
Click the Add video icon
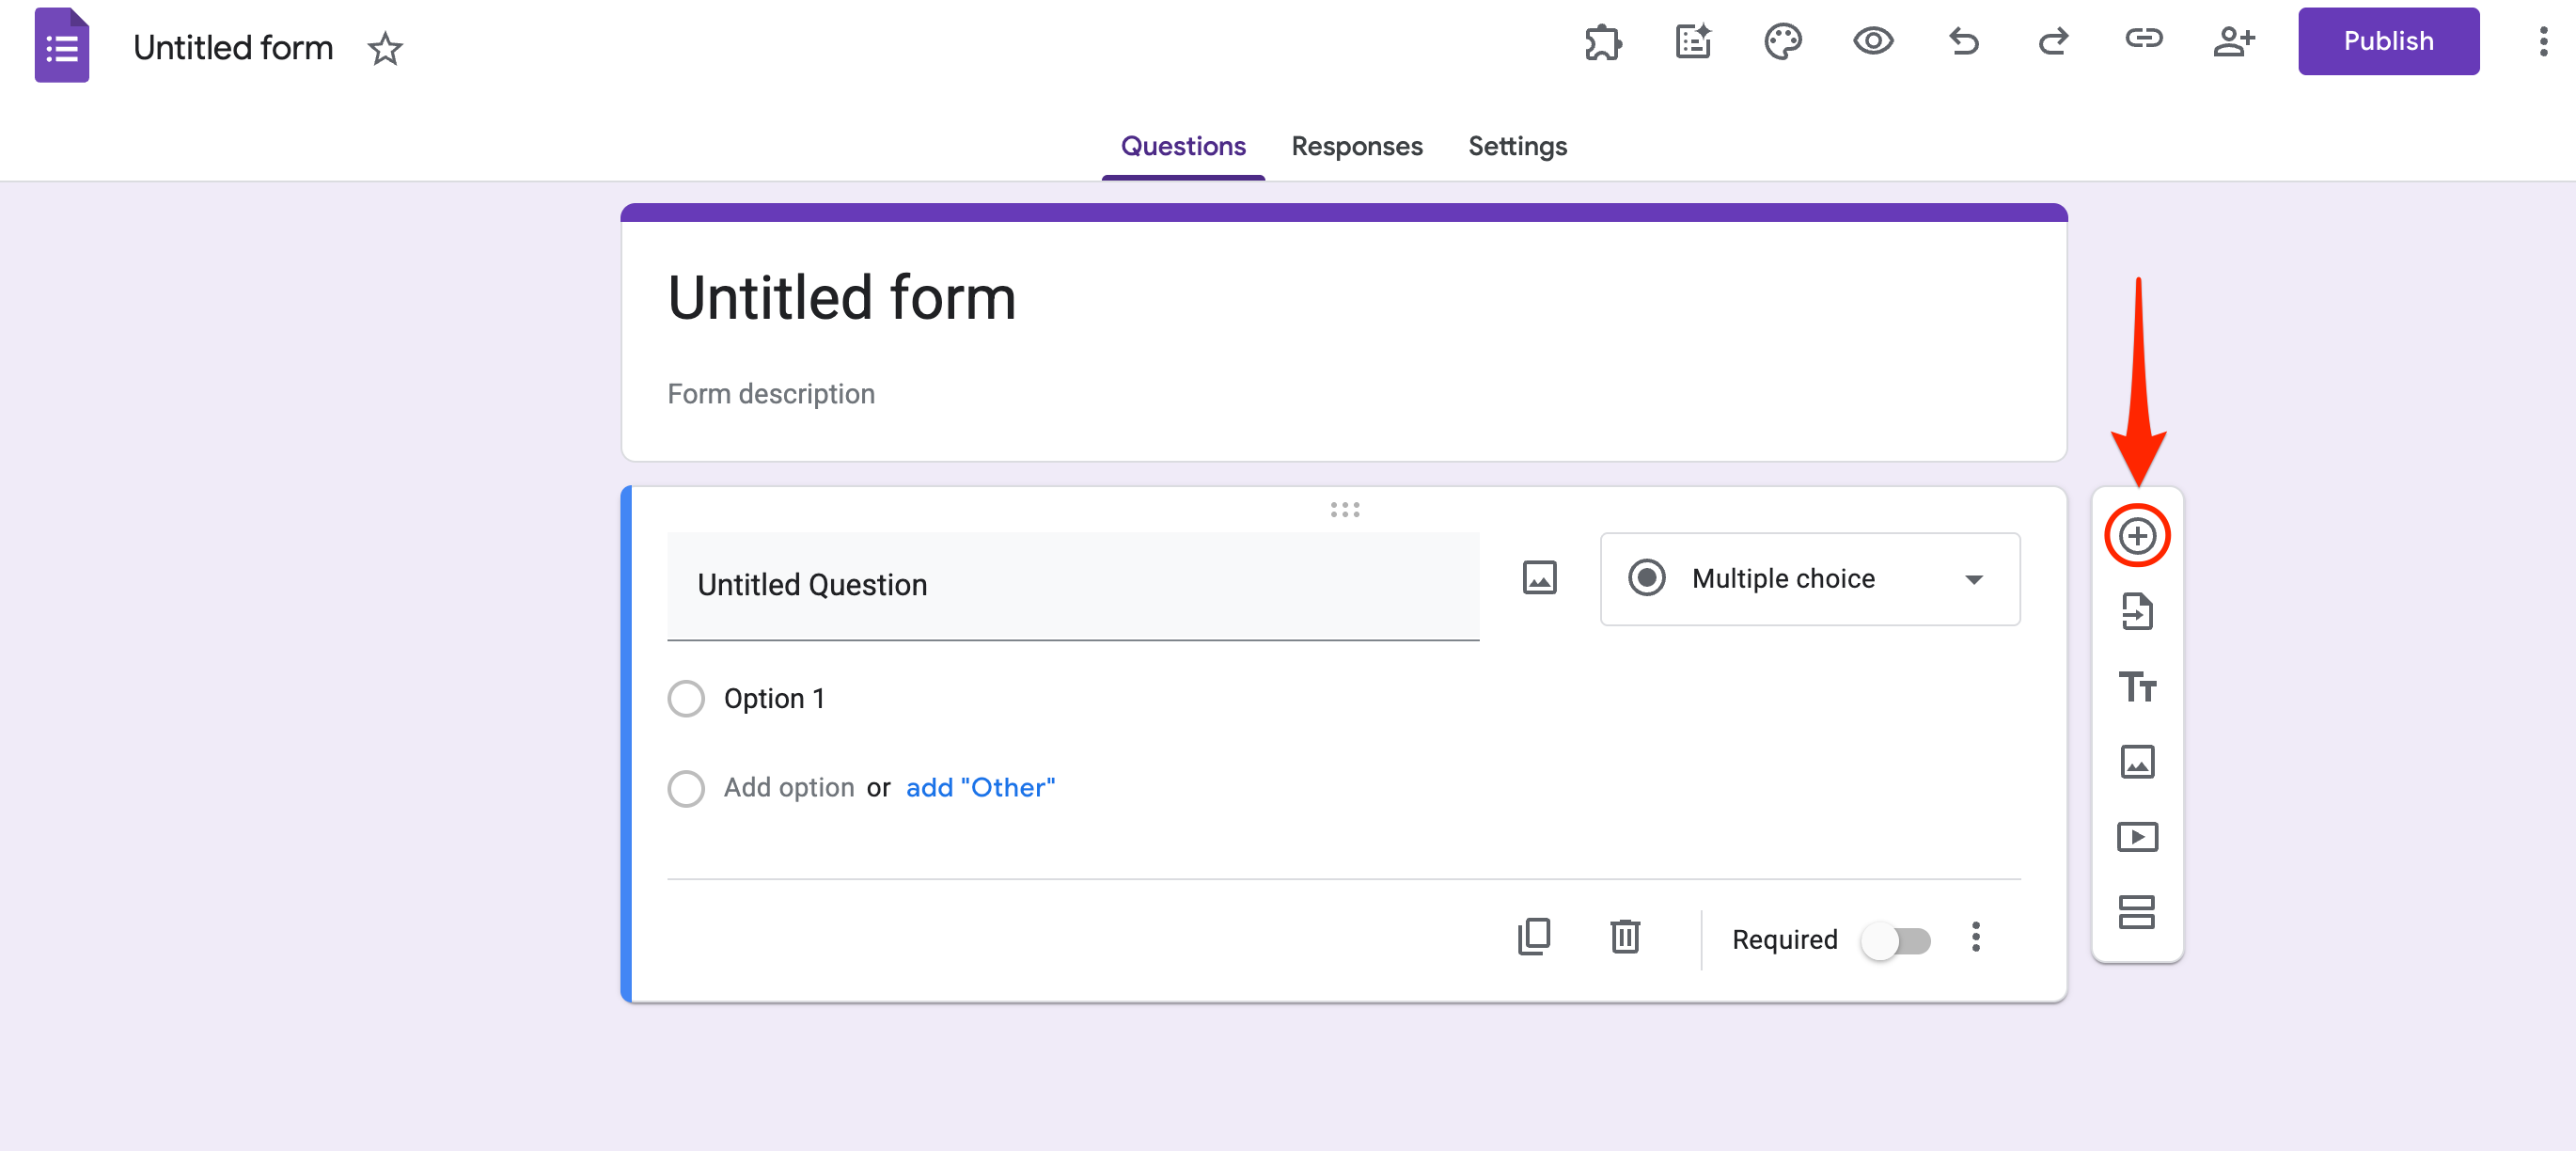pos(2136,836)
